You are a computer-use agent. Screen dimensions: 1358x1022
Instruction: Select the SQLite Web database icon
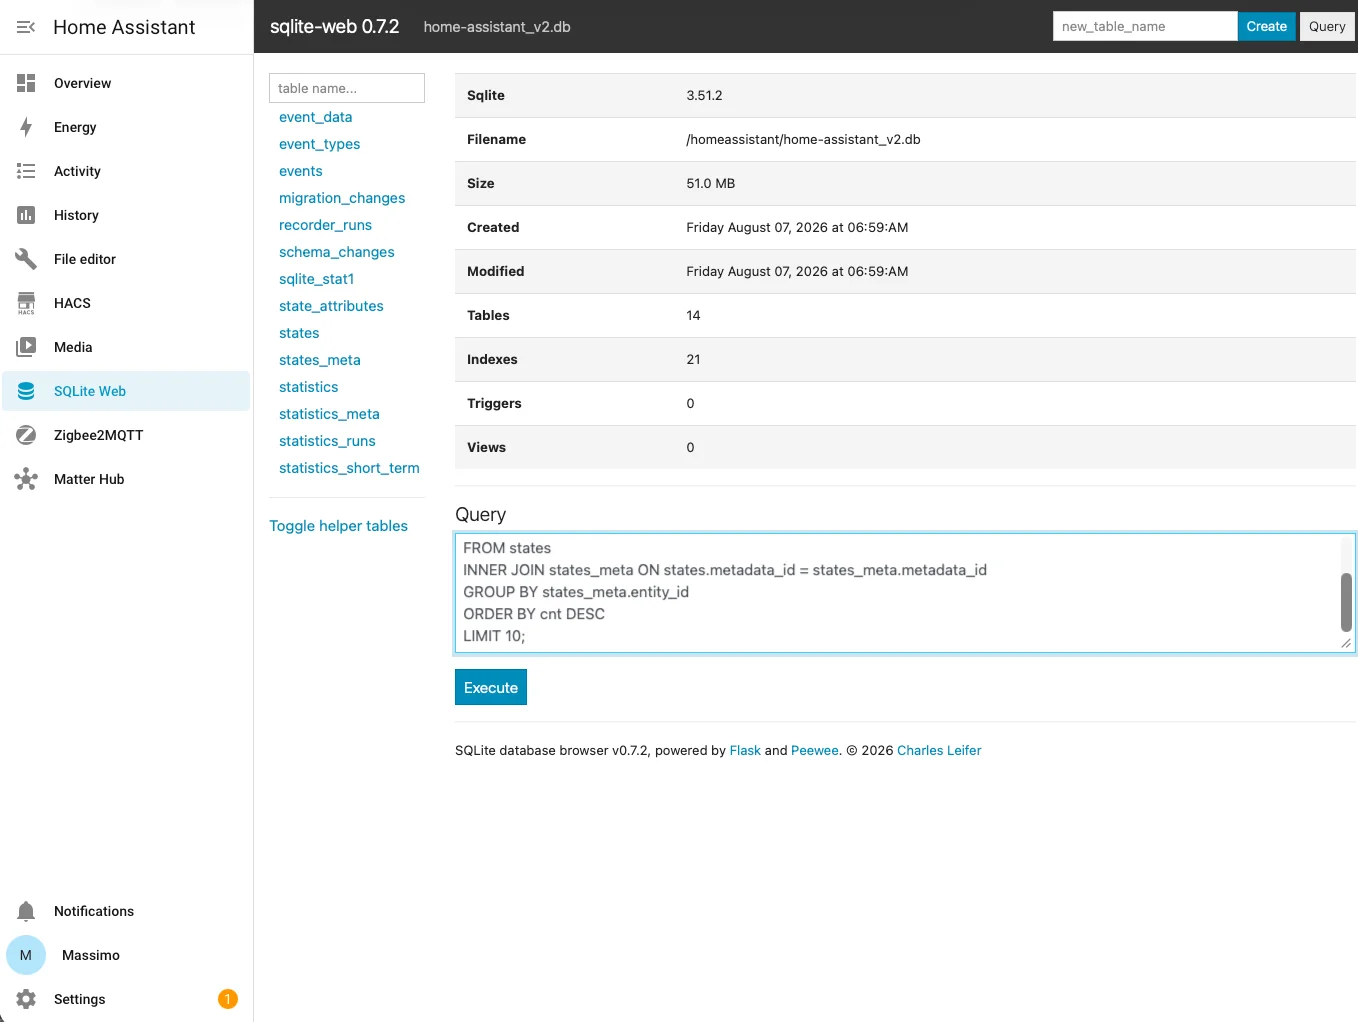tap(26, 391)
